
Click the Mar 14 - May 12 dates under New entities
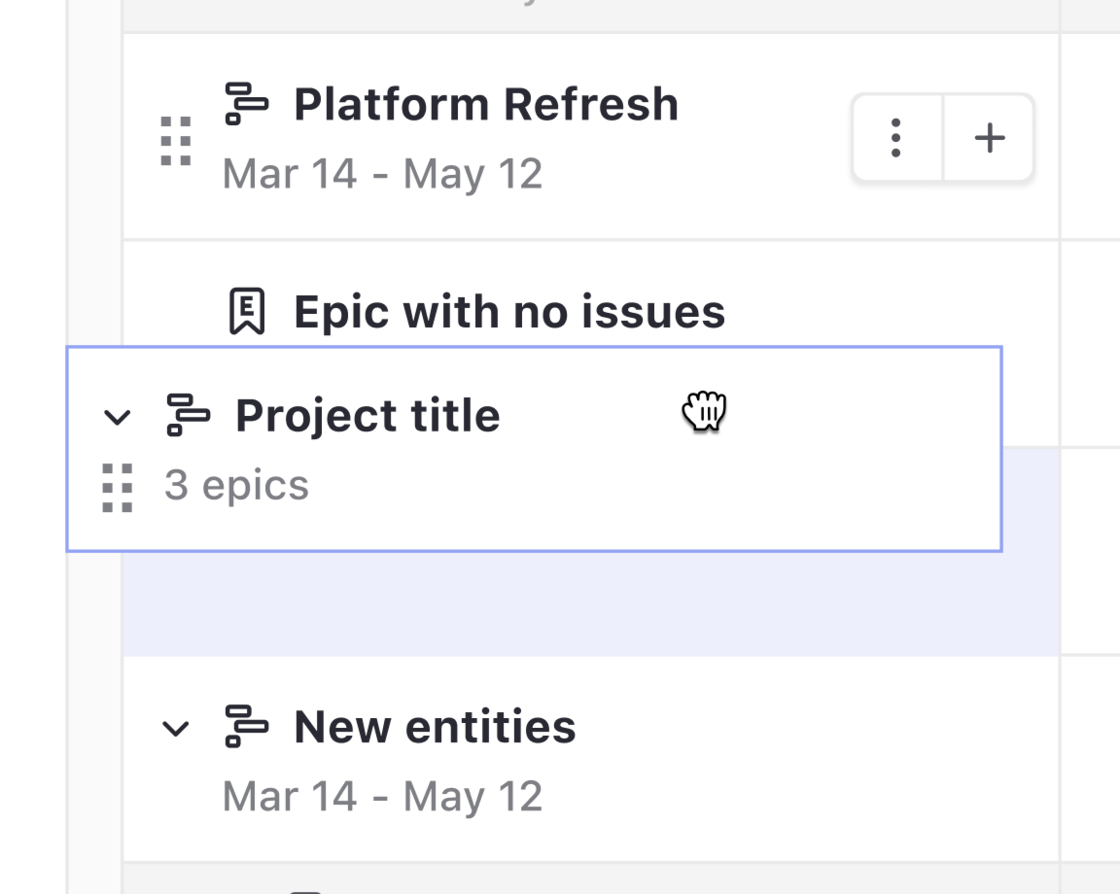[x=383, y=796]
